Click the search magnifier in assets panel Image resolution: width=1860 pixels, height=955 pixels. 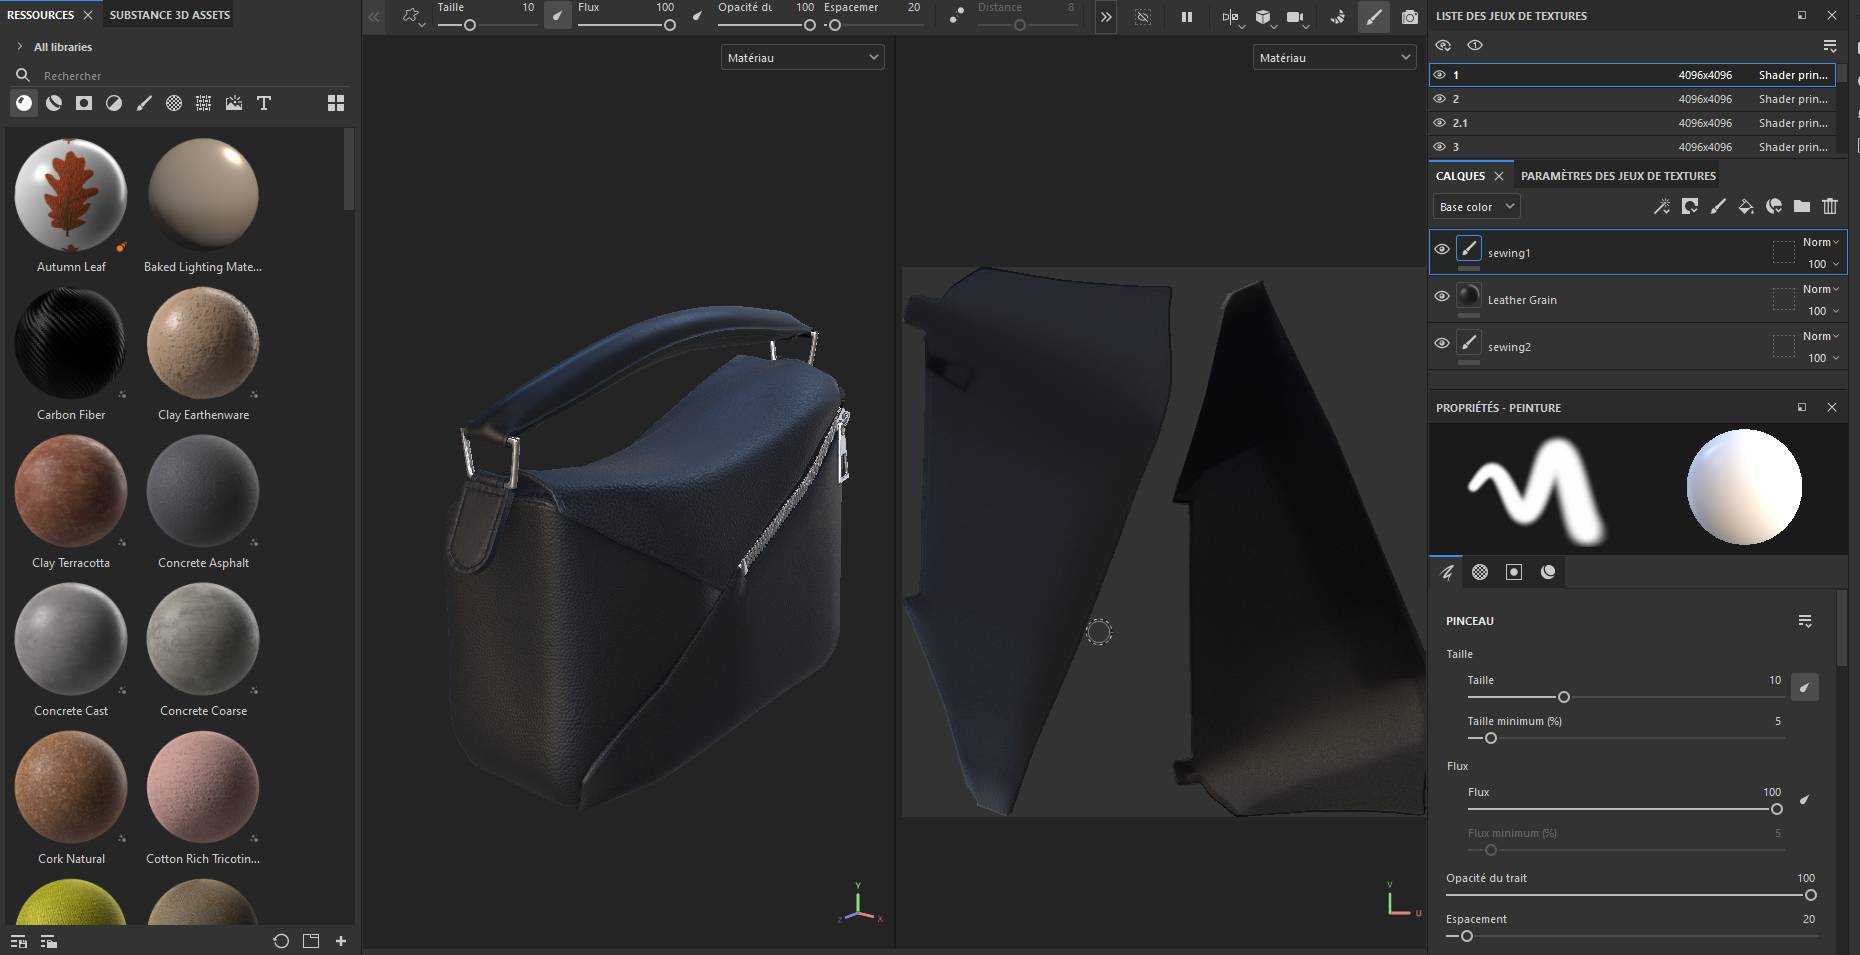22,75
